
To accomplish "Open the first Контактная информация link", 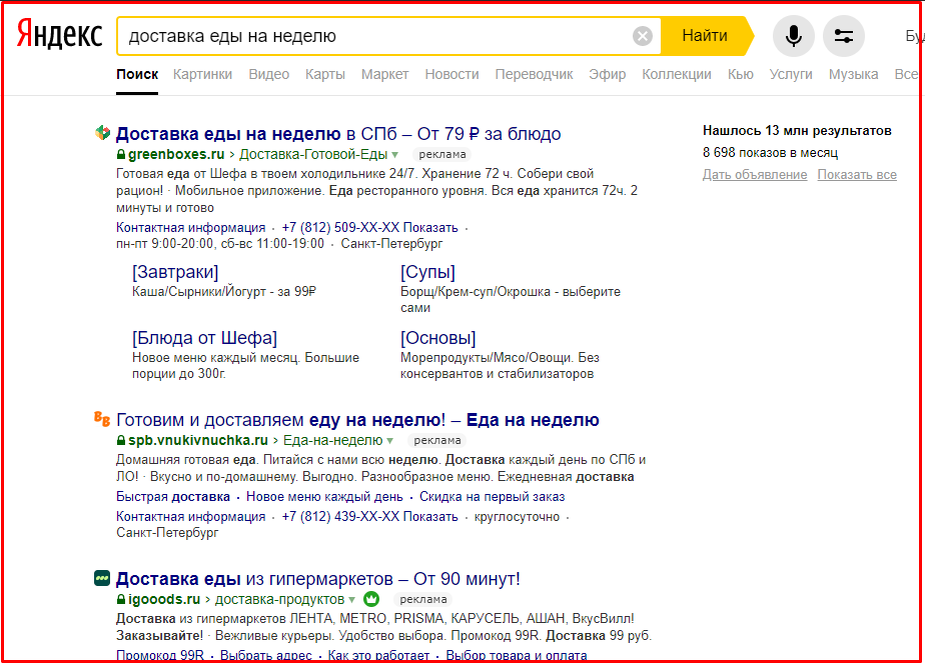I will 191,228.
